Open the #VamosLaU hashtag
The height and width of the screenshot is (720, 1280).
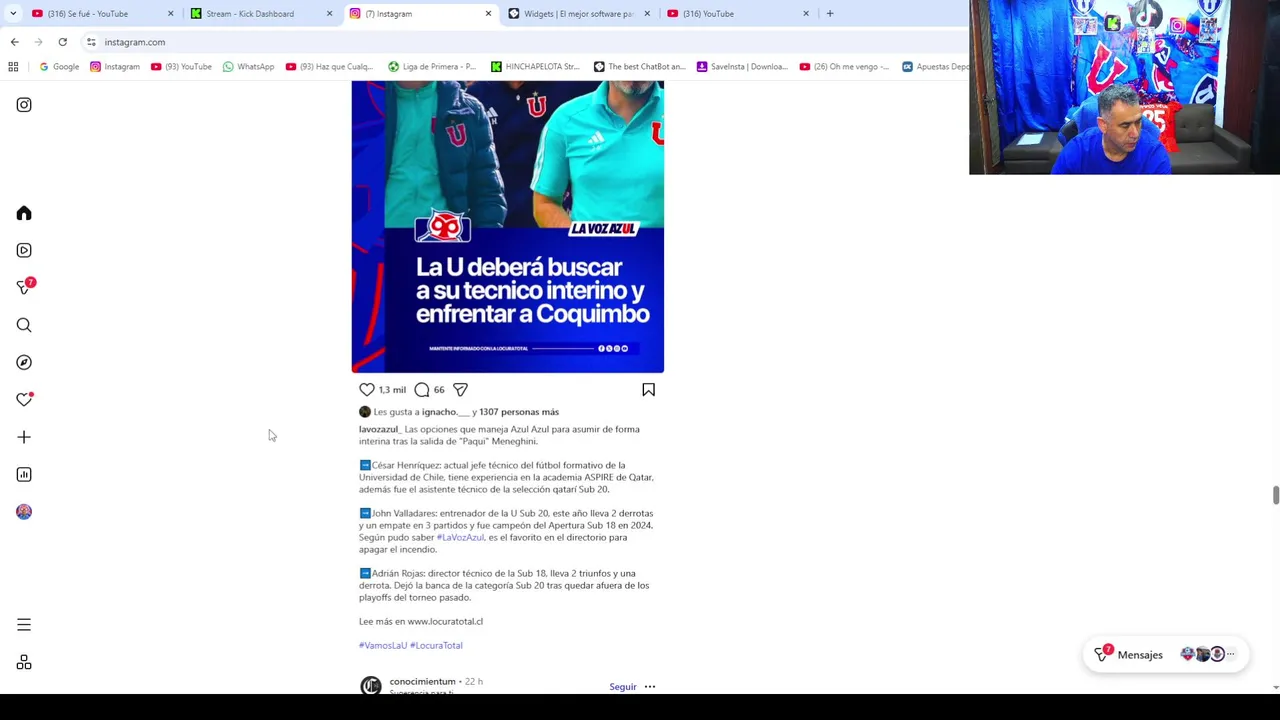(383, 645)
